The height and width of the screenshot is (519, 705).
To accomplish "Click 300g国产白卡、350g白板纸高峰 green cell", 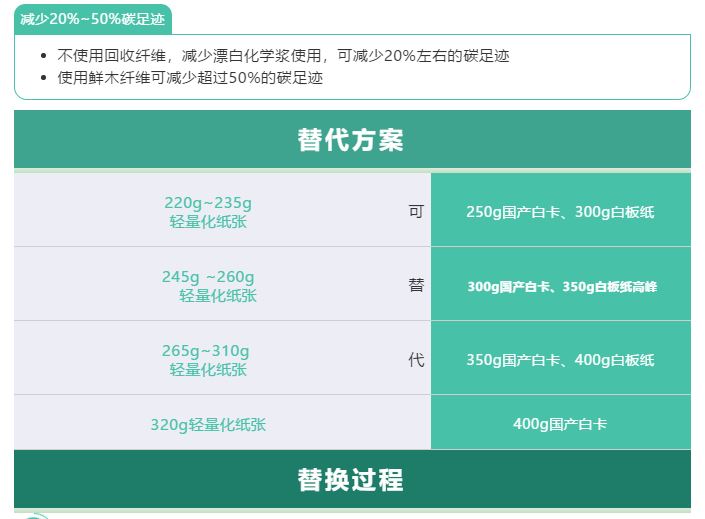I will (x=561, y=287).
